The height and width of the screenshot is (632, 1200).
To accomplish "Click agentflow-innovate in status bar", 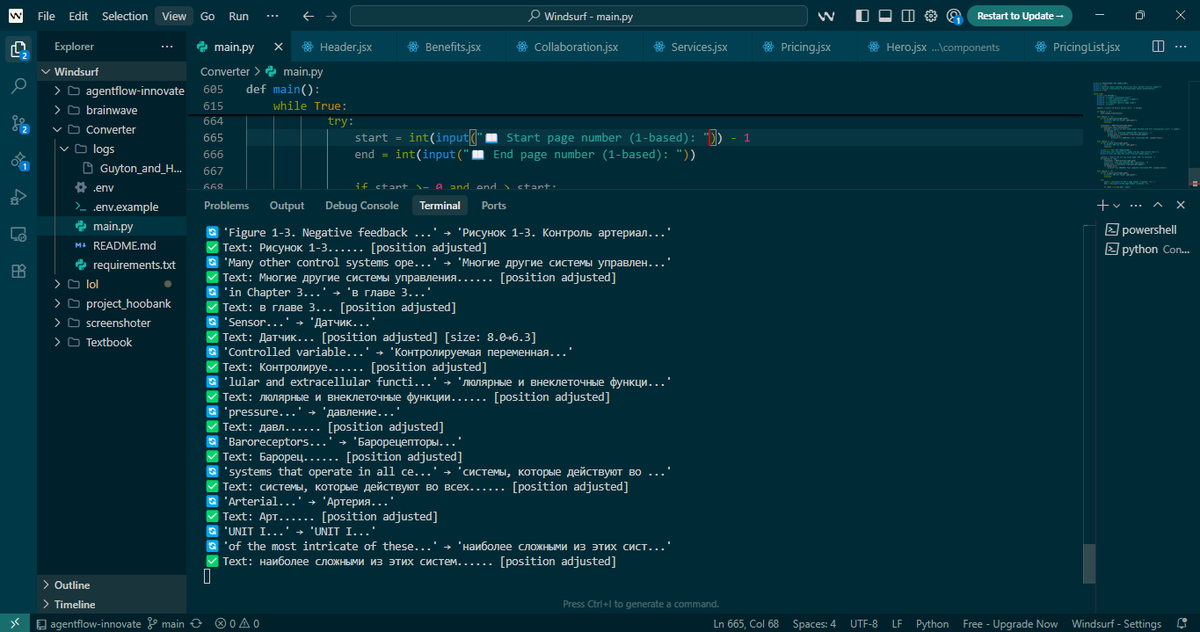I will (x=88, y=623).
